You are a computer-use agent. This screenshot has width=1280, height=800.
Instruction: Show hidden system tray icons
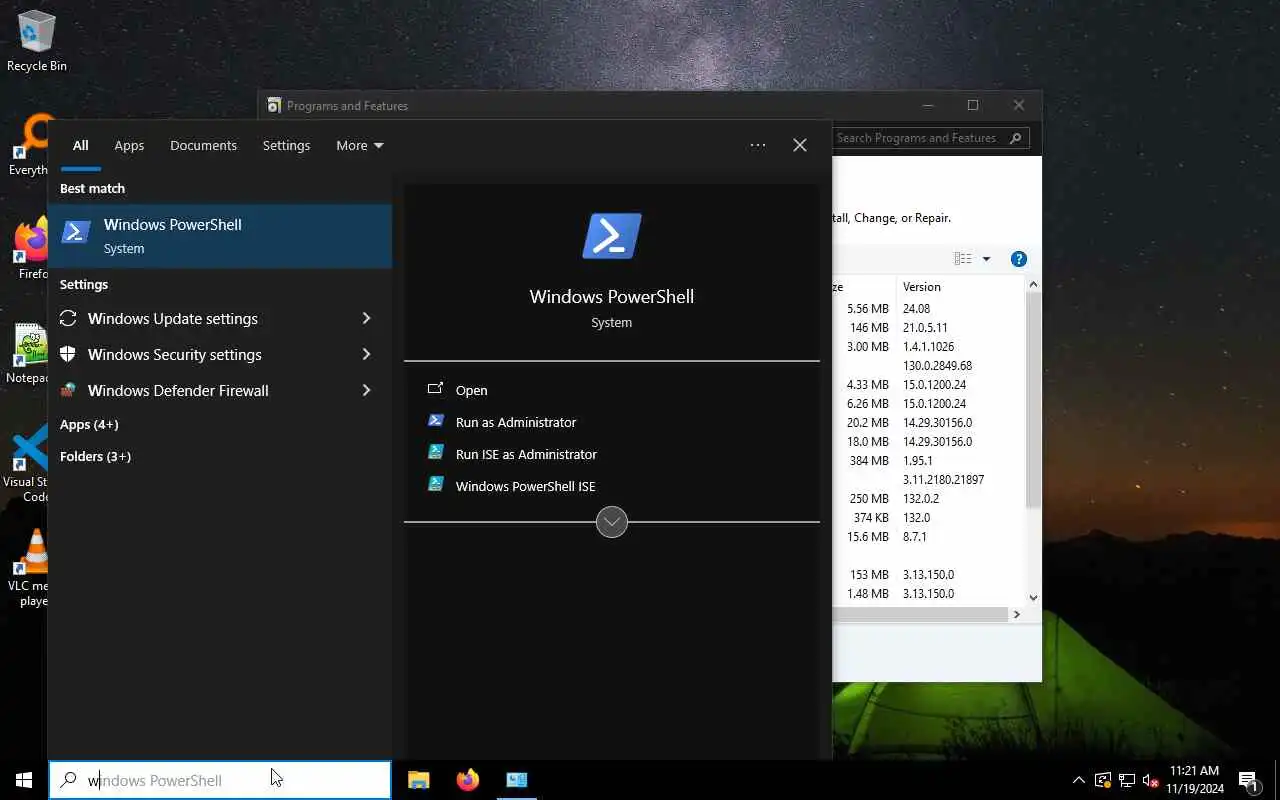(x=1078, y=780)
